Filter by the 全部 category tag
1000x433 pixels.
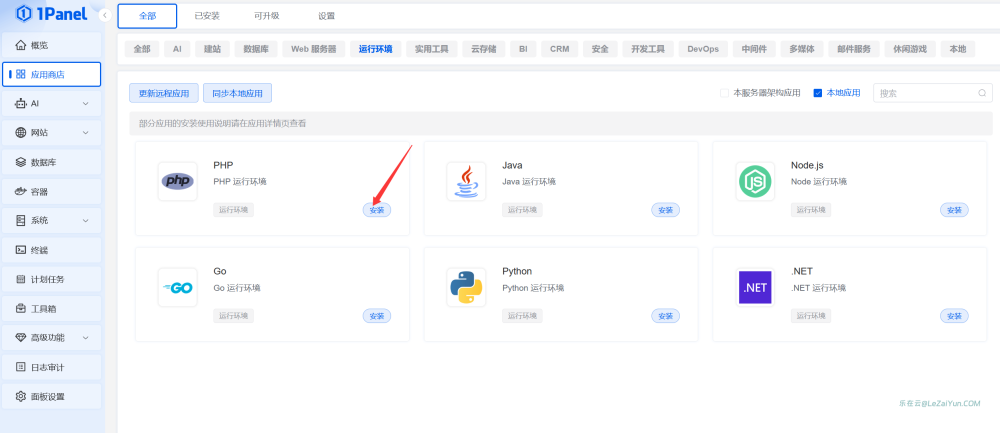point(142,49)
